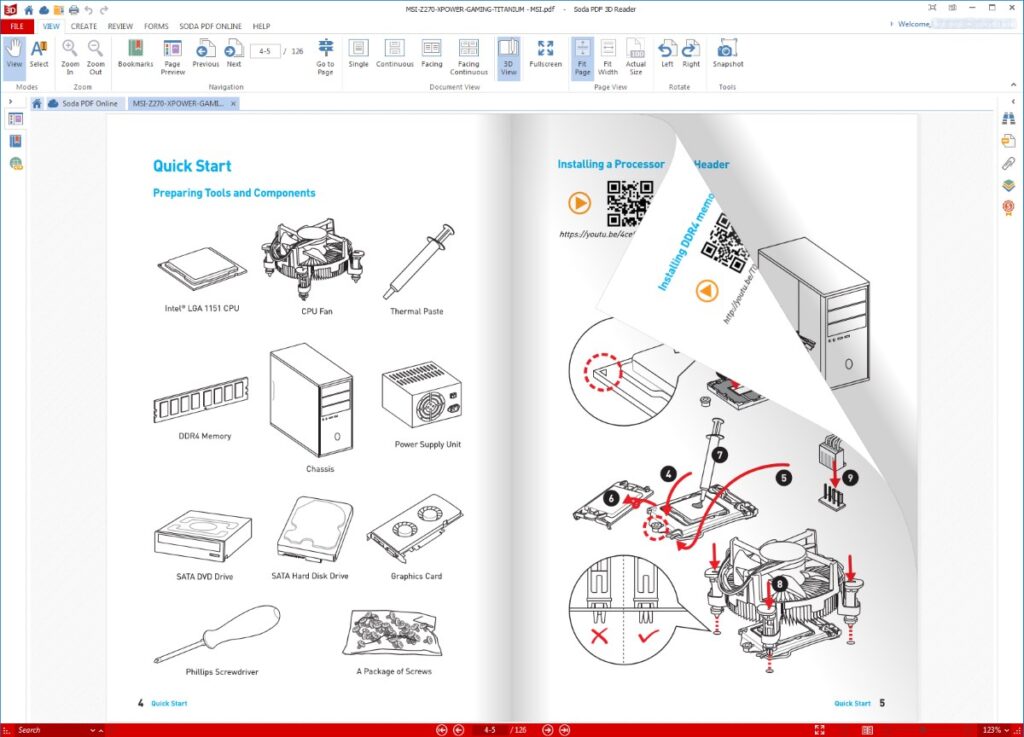Open the FILE menu

[x=17, y=26]
